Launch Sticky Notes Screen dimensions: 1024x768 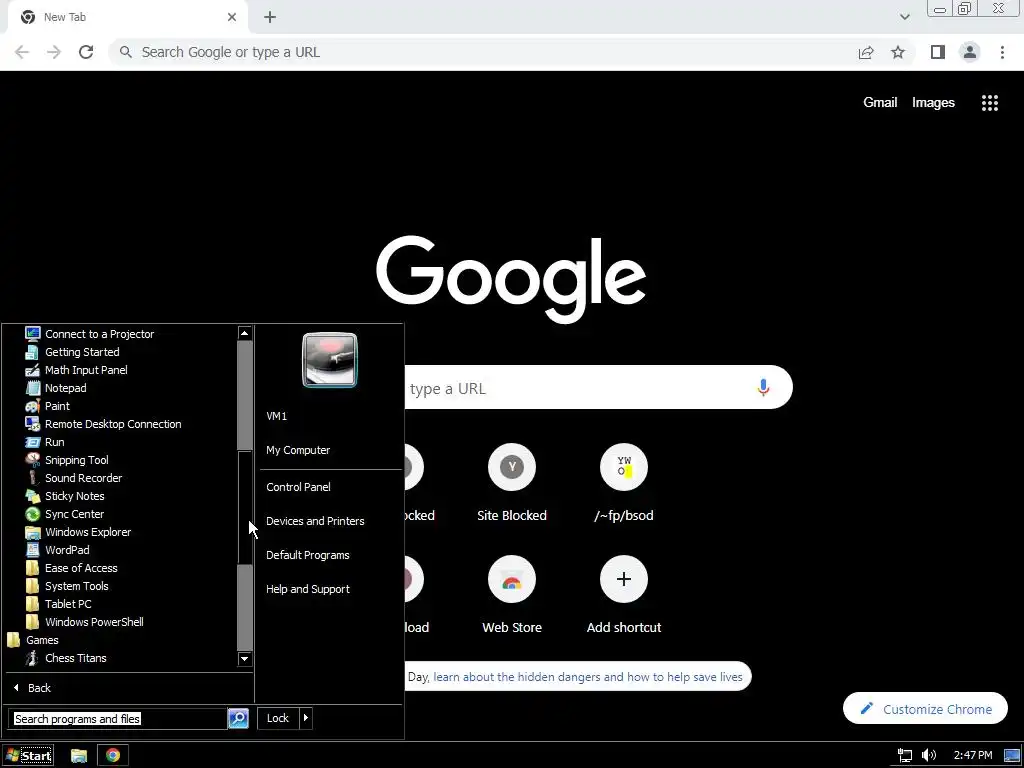(65, 496)
